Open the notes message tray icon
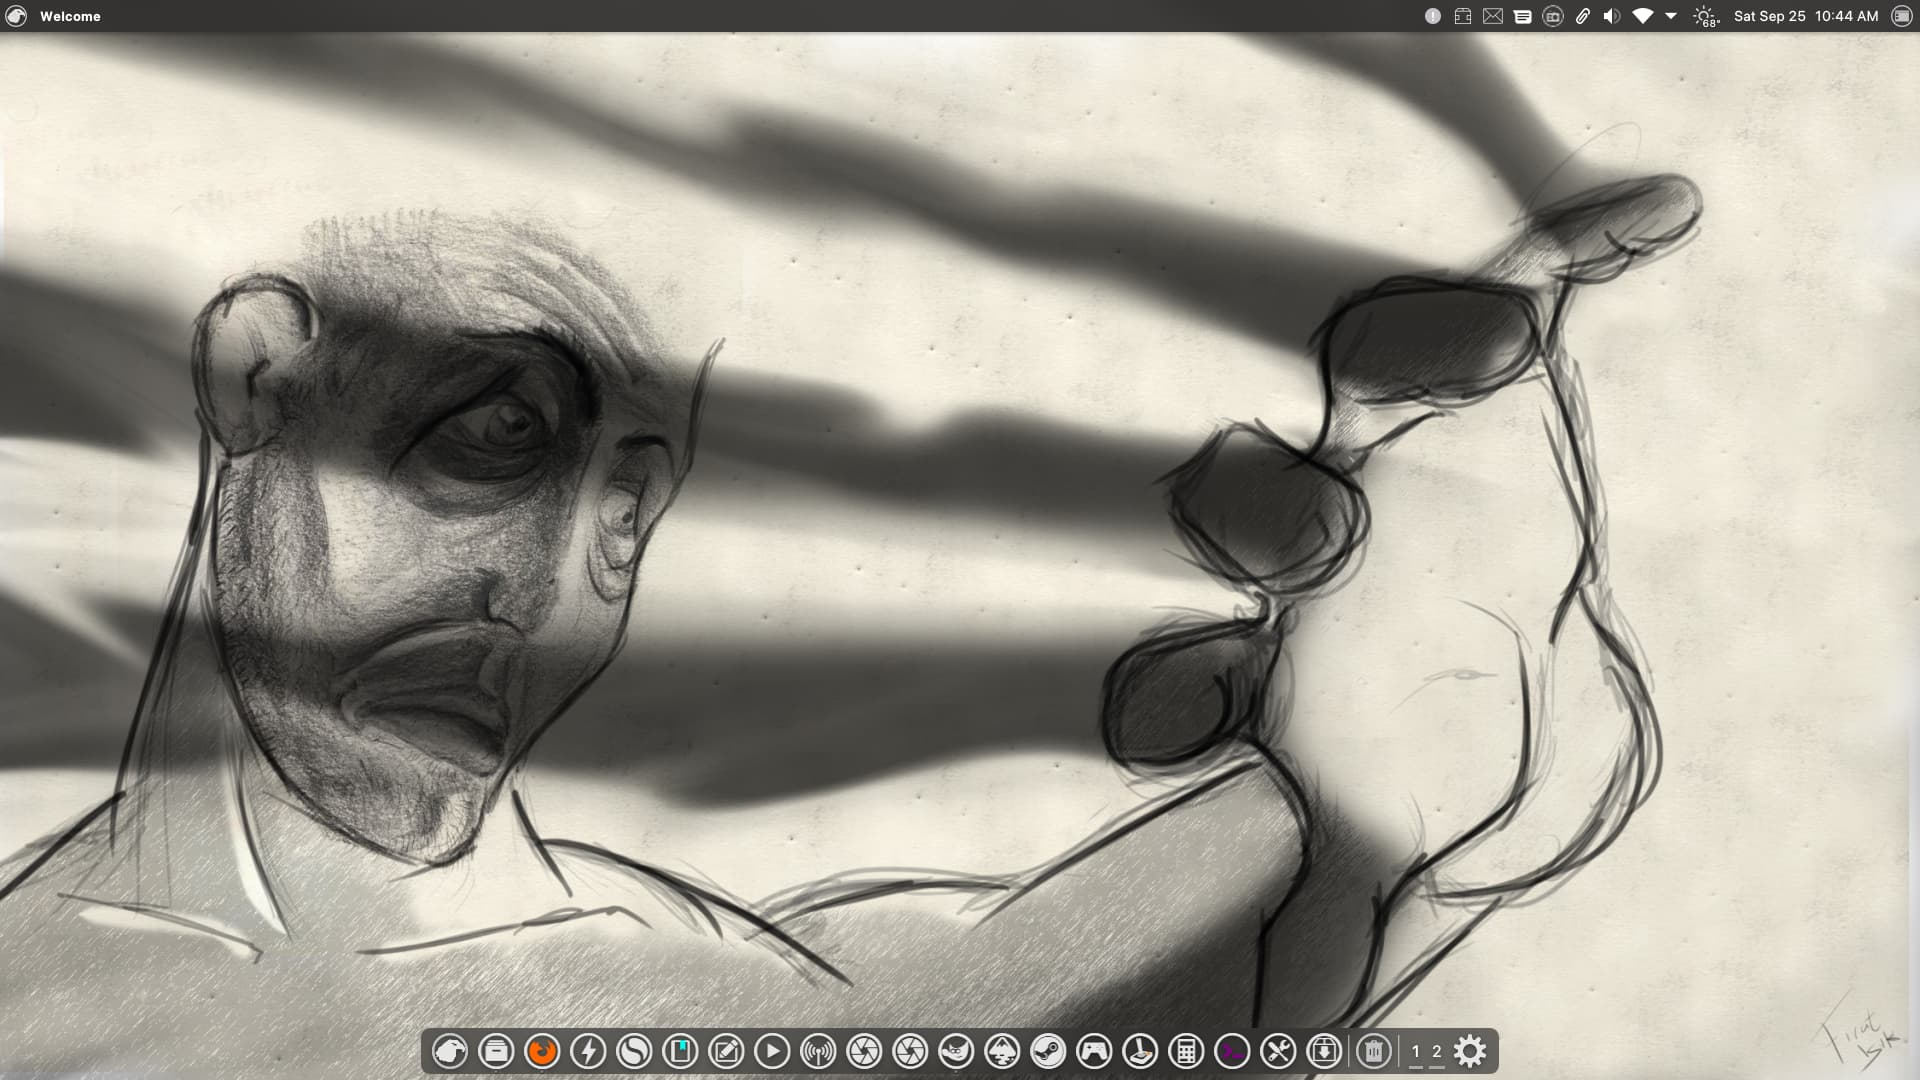This screenshot has height=1080, width=1920. [x=1523, y=16]
